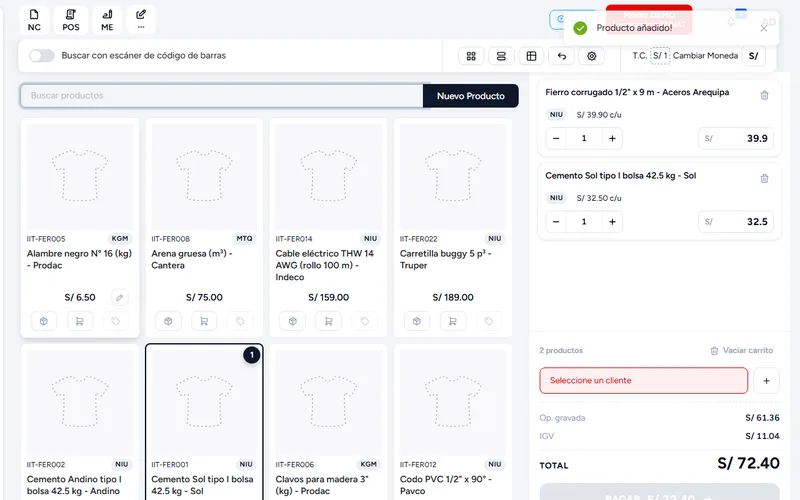Click the S/ 189.00 price label
Viewport: 800px width, 500px height.
(x=453, y=297)
